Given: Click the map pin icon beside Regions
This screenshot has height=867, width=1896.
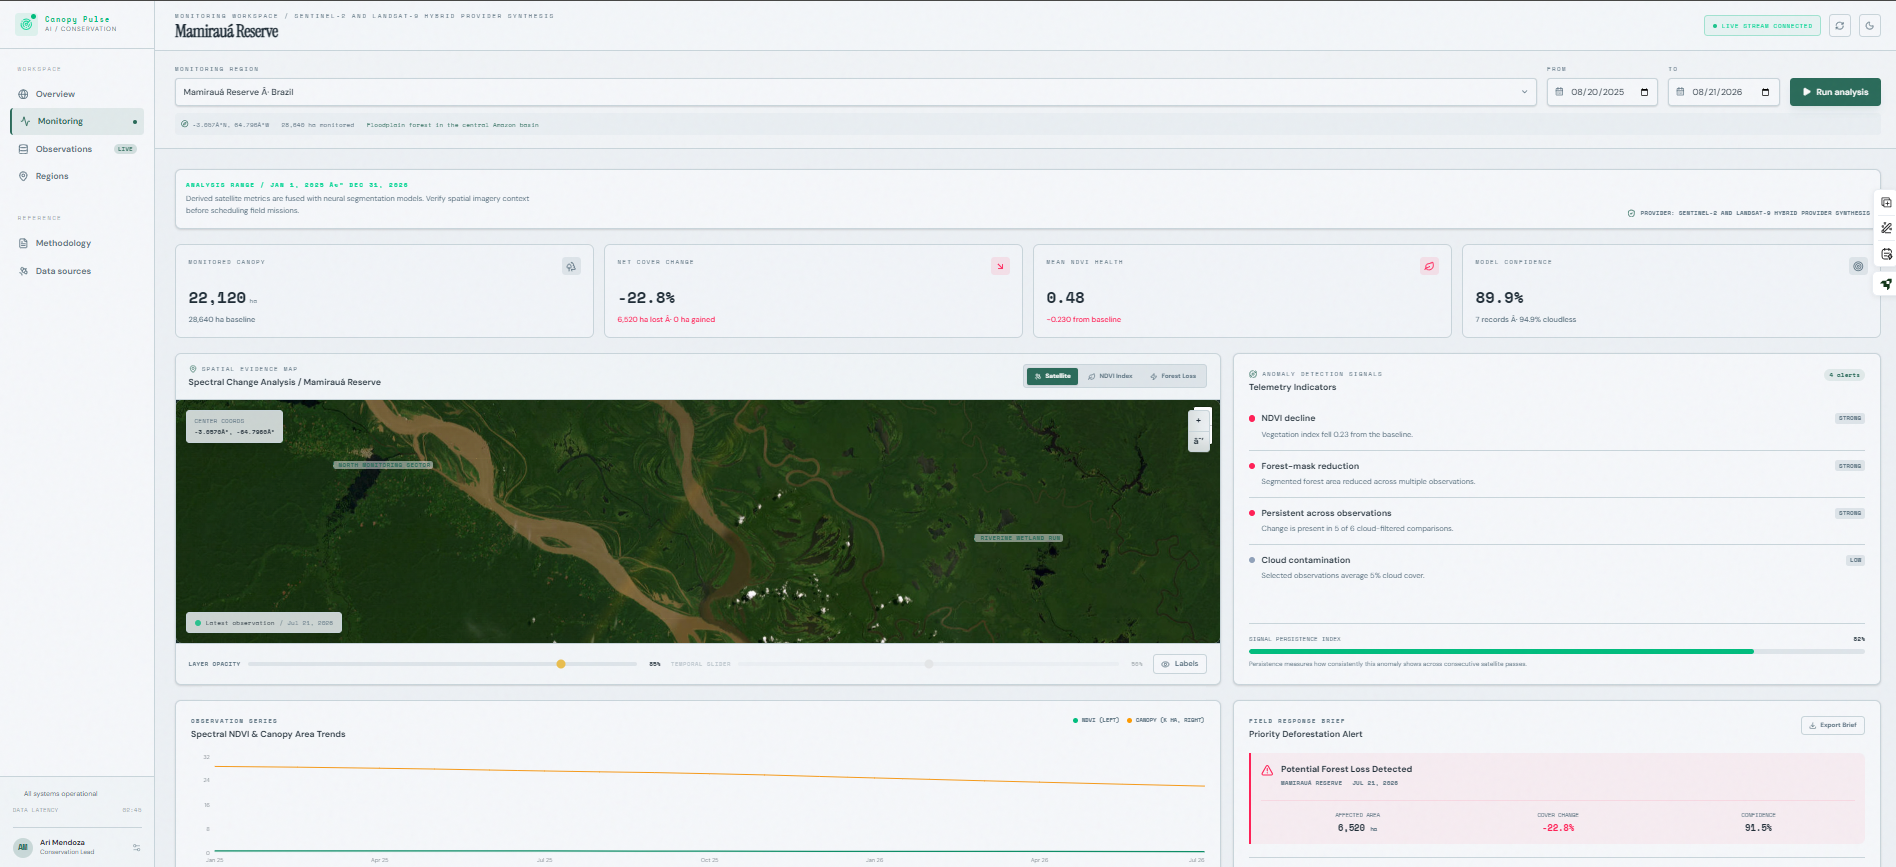Looking at the screenshot, I should coord(23,176).
